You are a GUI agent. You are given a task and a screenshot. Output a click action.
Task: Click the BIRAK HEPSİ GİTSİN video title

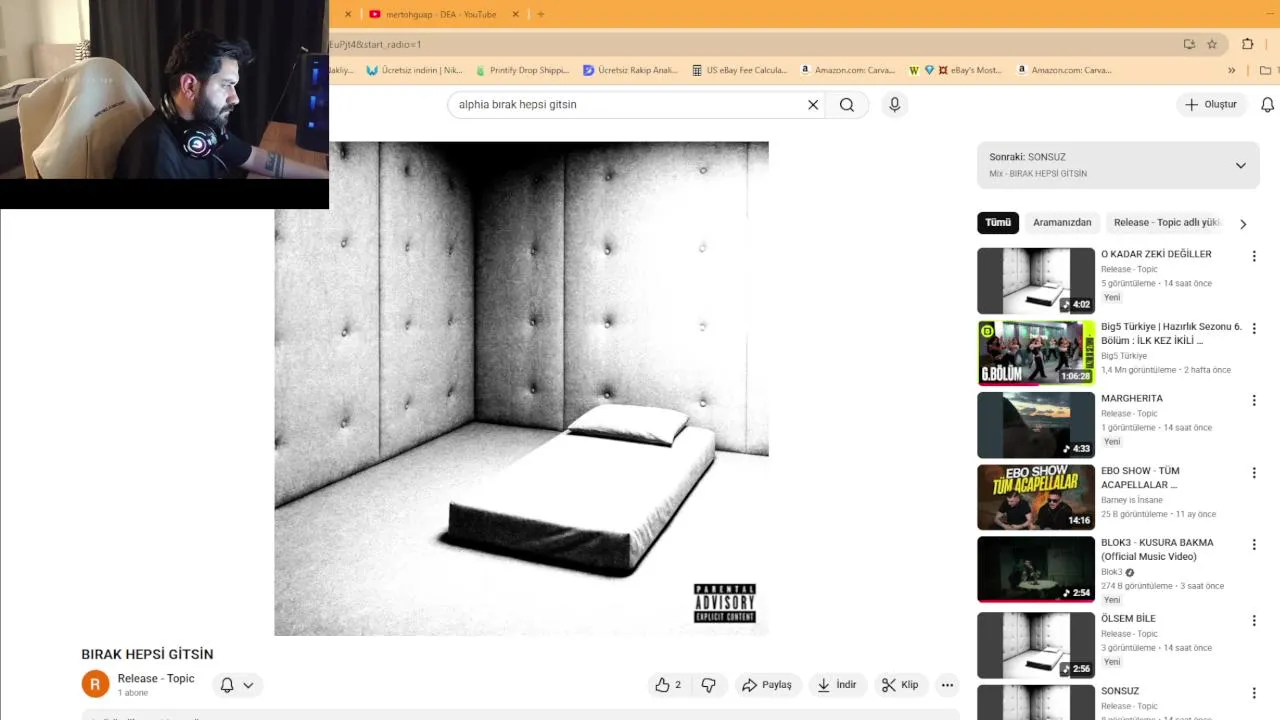[x=147, y=654]
